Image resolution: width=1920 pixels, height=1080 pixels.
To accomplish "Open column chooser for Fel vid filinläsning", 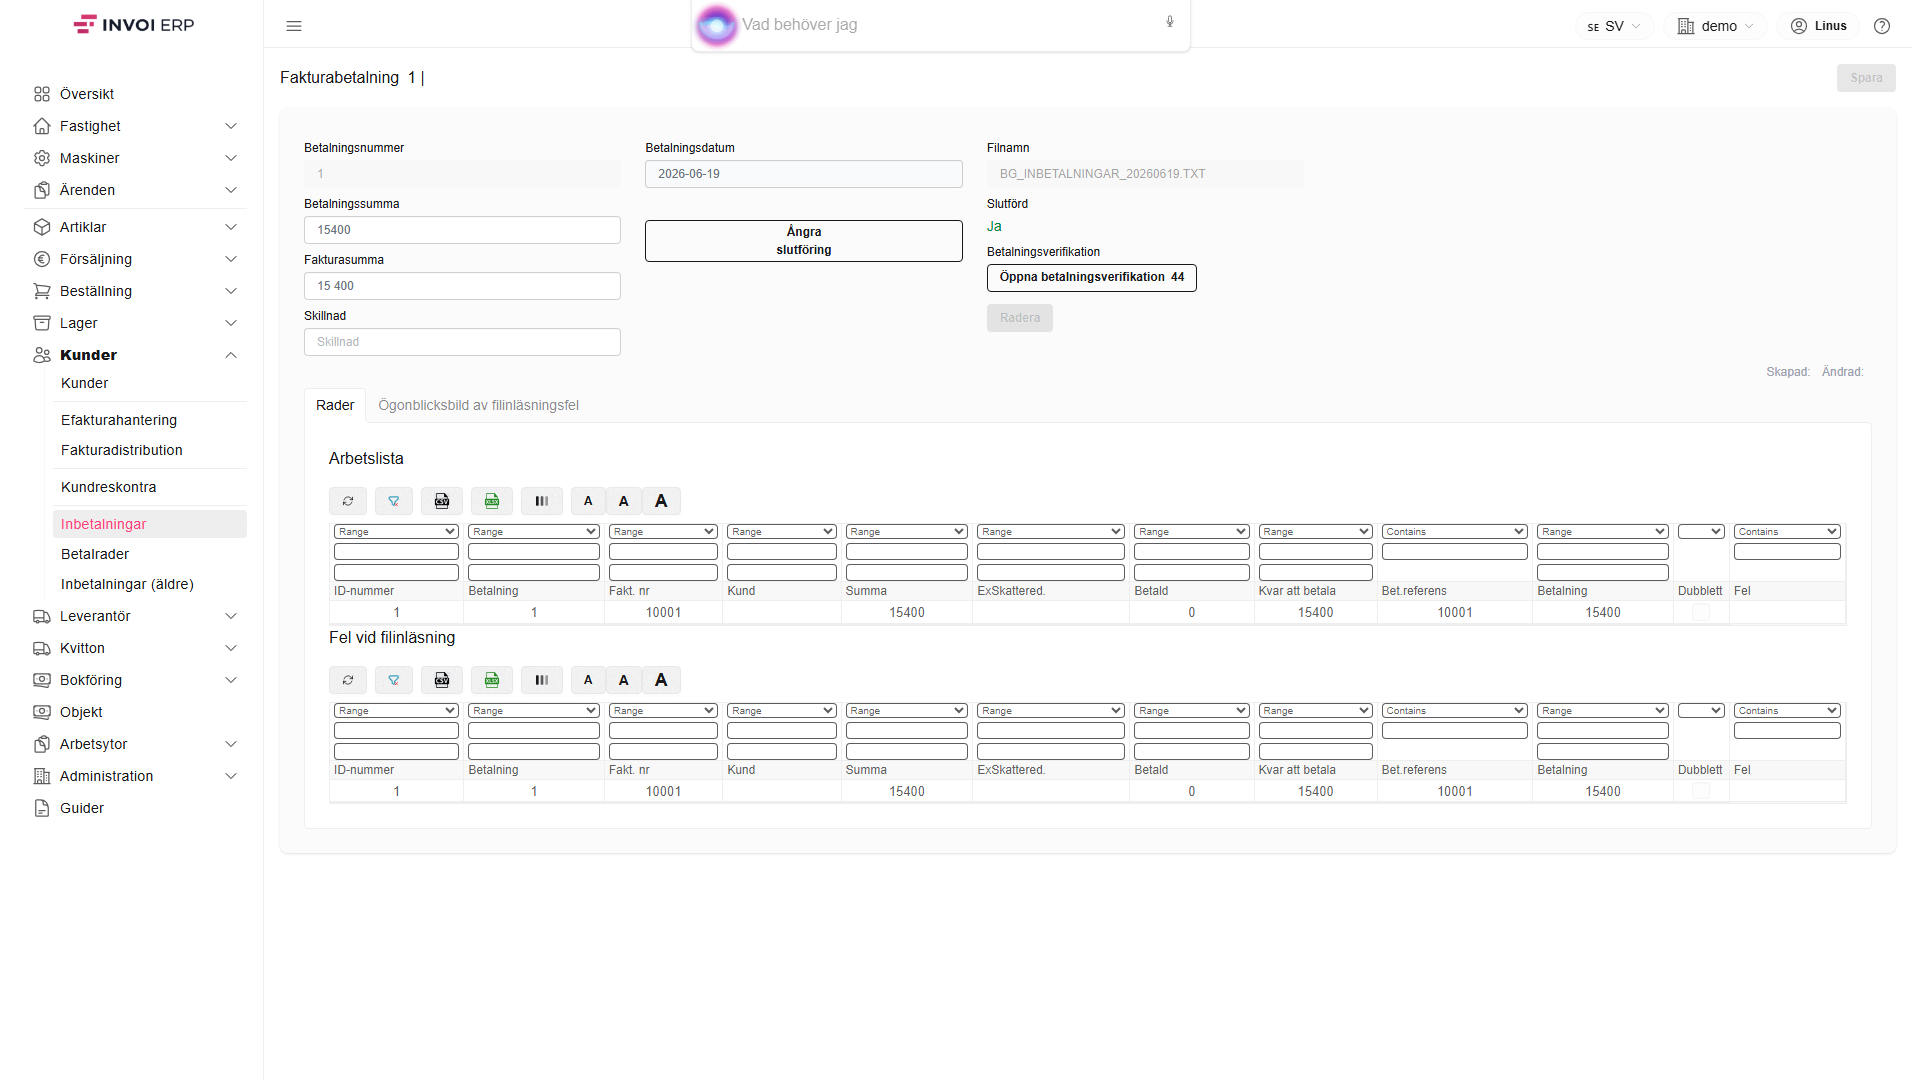I will click(x=542, y=680).
